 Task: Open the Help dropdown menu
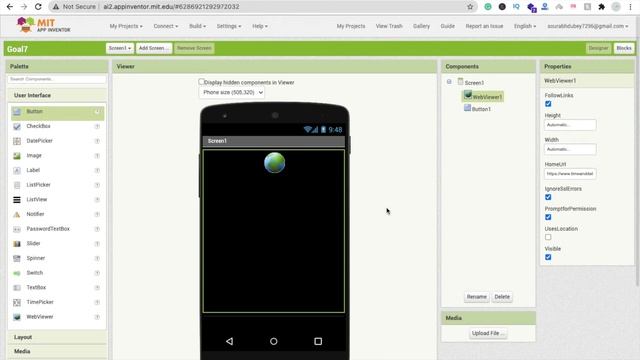[260, 26]
